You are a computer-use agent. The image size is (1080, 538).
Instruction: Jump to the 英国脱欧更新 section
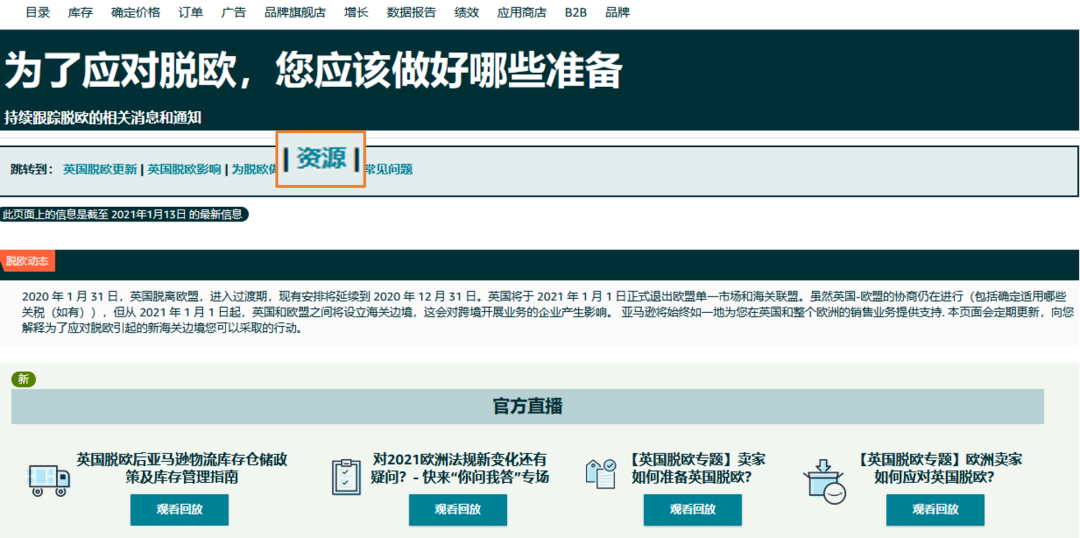coord(100,169)
